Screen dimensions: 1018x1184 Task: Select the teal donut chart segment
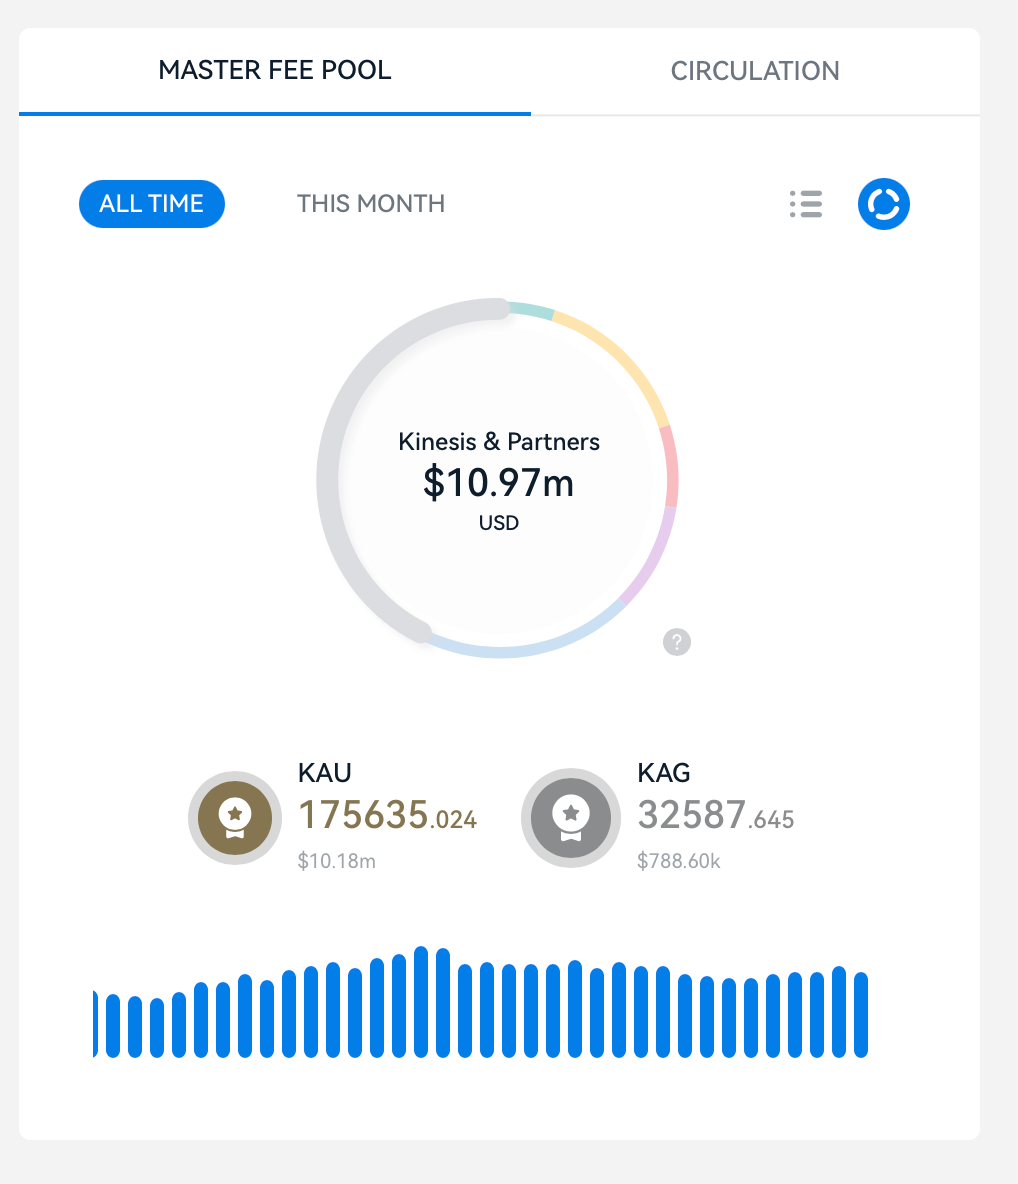tap(532, 310)
